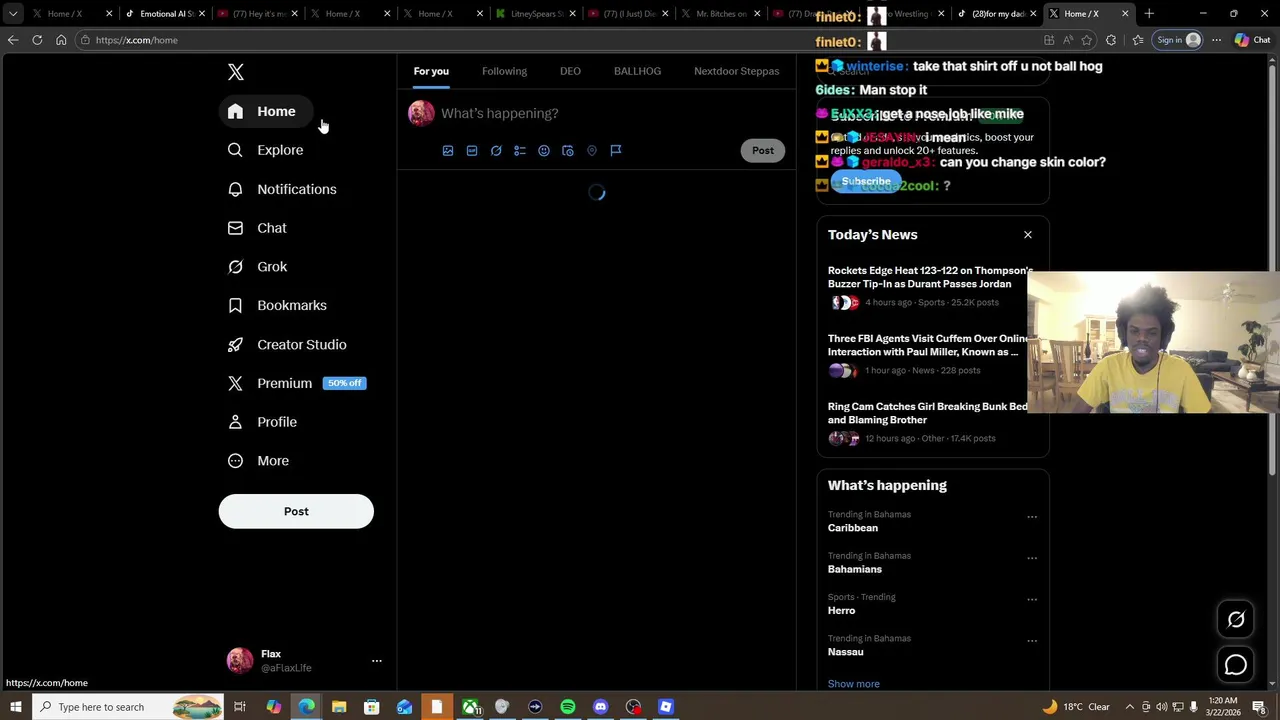This screenshot has width=1280, height=720.
Task: Select the Home sidebar icon
Action: [x=235, y=111]
